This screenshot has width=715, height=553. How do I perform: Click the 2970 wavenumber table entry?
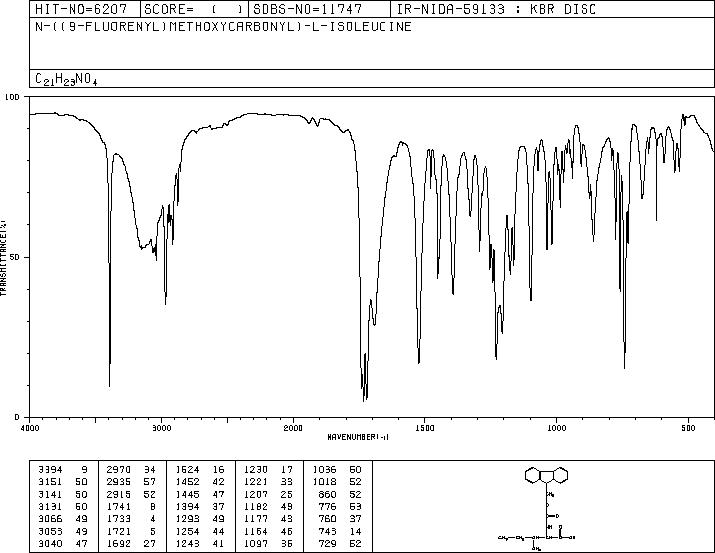click(119, 469)
